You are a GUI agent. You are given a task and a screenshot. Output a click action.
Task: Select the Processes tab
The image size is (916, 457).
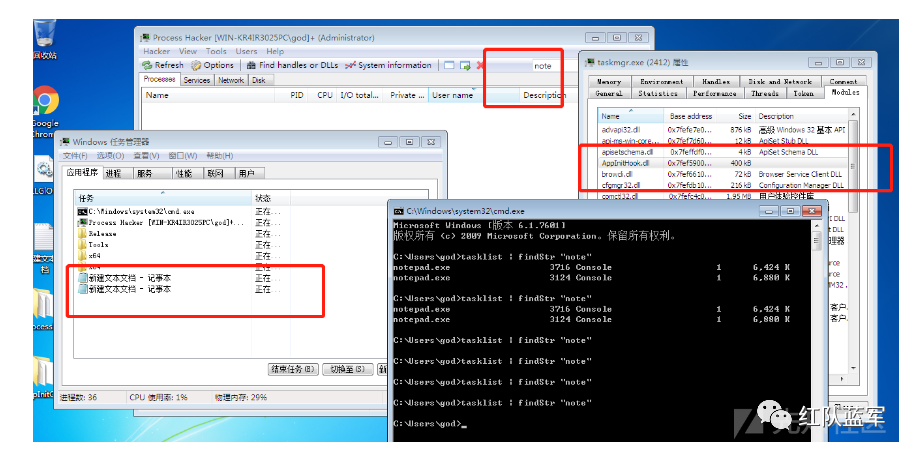pos(159,79)
